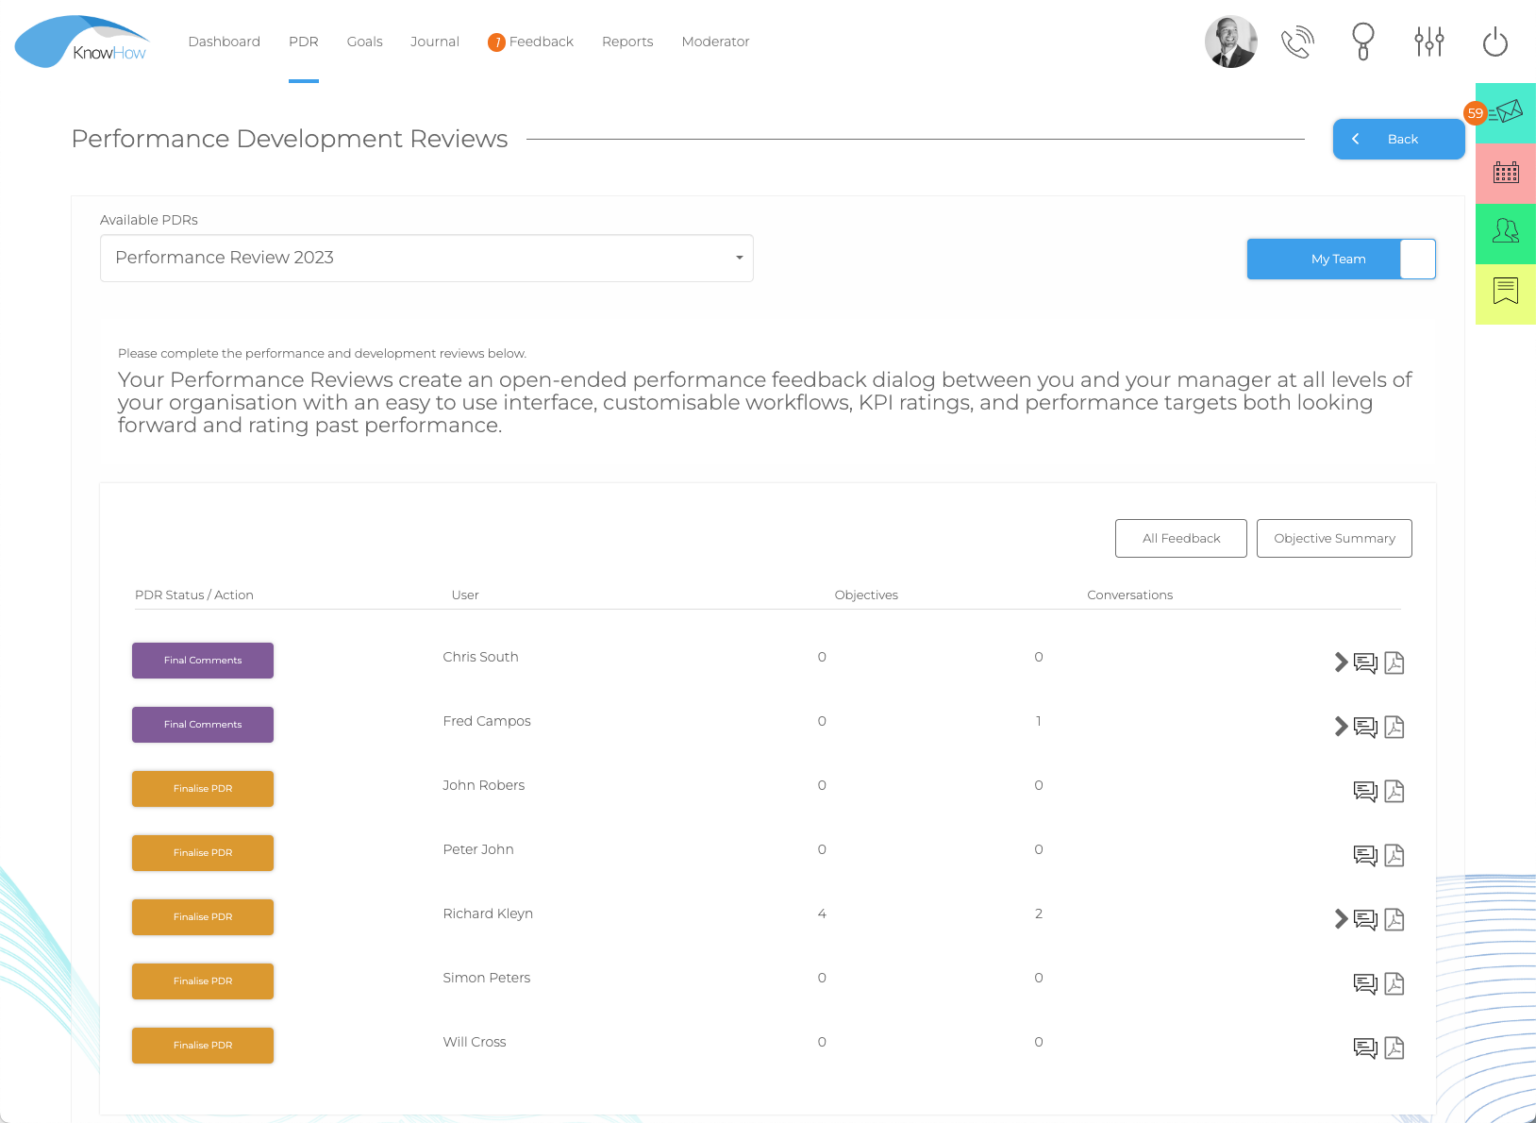
Task: Open the settings sliders icon
Action: (x=1429, y=42)
